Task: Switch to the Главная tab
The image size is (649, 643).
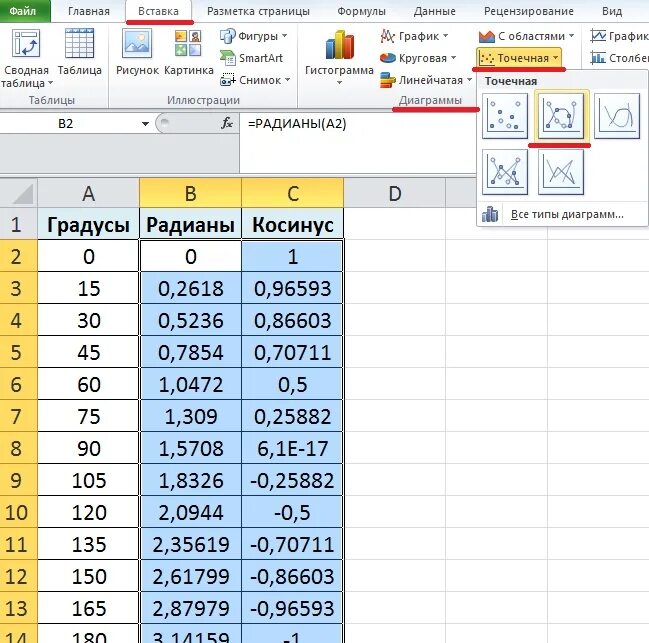Action: (89, 11)
